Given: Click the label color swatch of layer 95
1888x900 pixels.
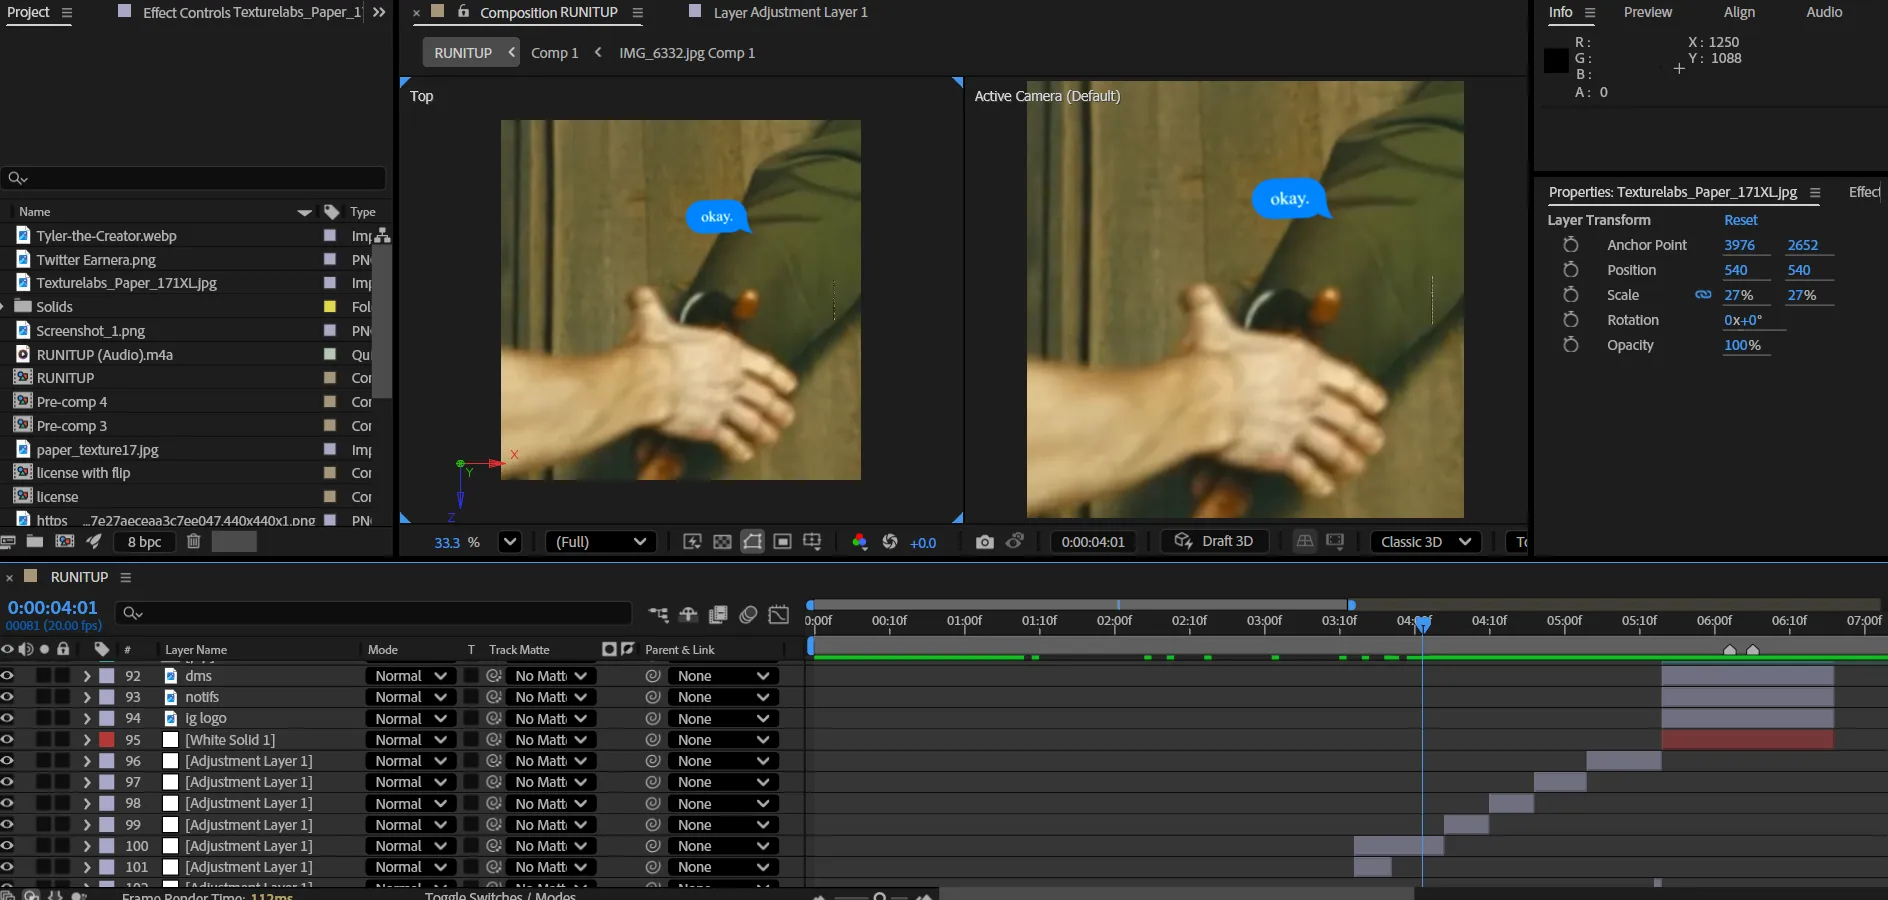Looking at the screenshot, I should 107,740.
